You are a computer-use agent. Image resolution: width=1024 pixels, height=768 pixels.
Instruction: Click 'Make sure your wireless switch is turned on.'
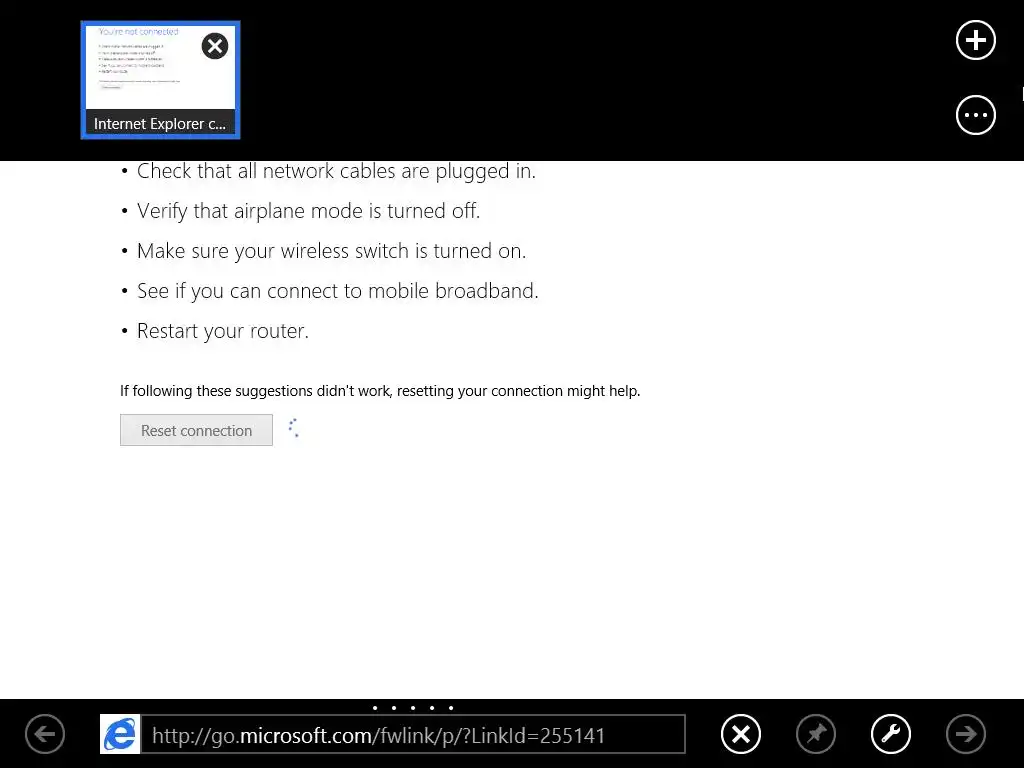pyautogui.click(x=331, y=251)
